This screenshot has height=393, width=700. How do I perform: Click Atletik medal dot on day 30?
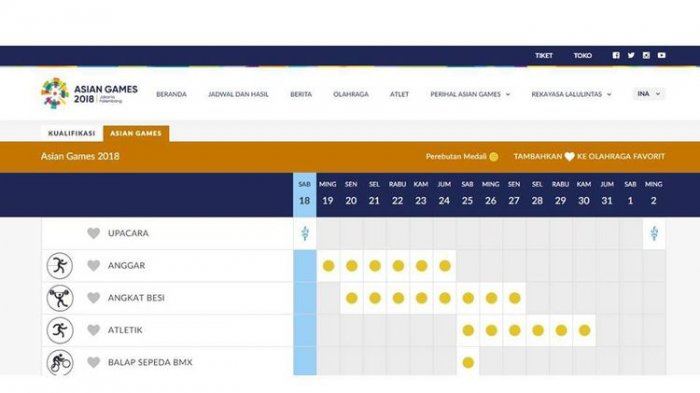584,330
